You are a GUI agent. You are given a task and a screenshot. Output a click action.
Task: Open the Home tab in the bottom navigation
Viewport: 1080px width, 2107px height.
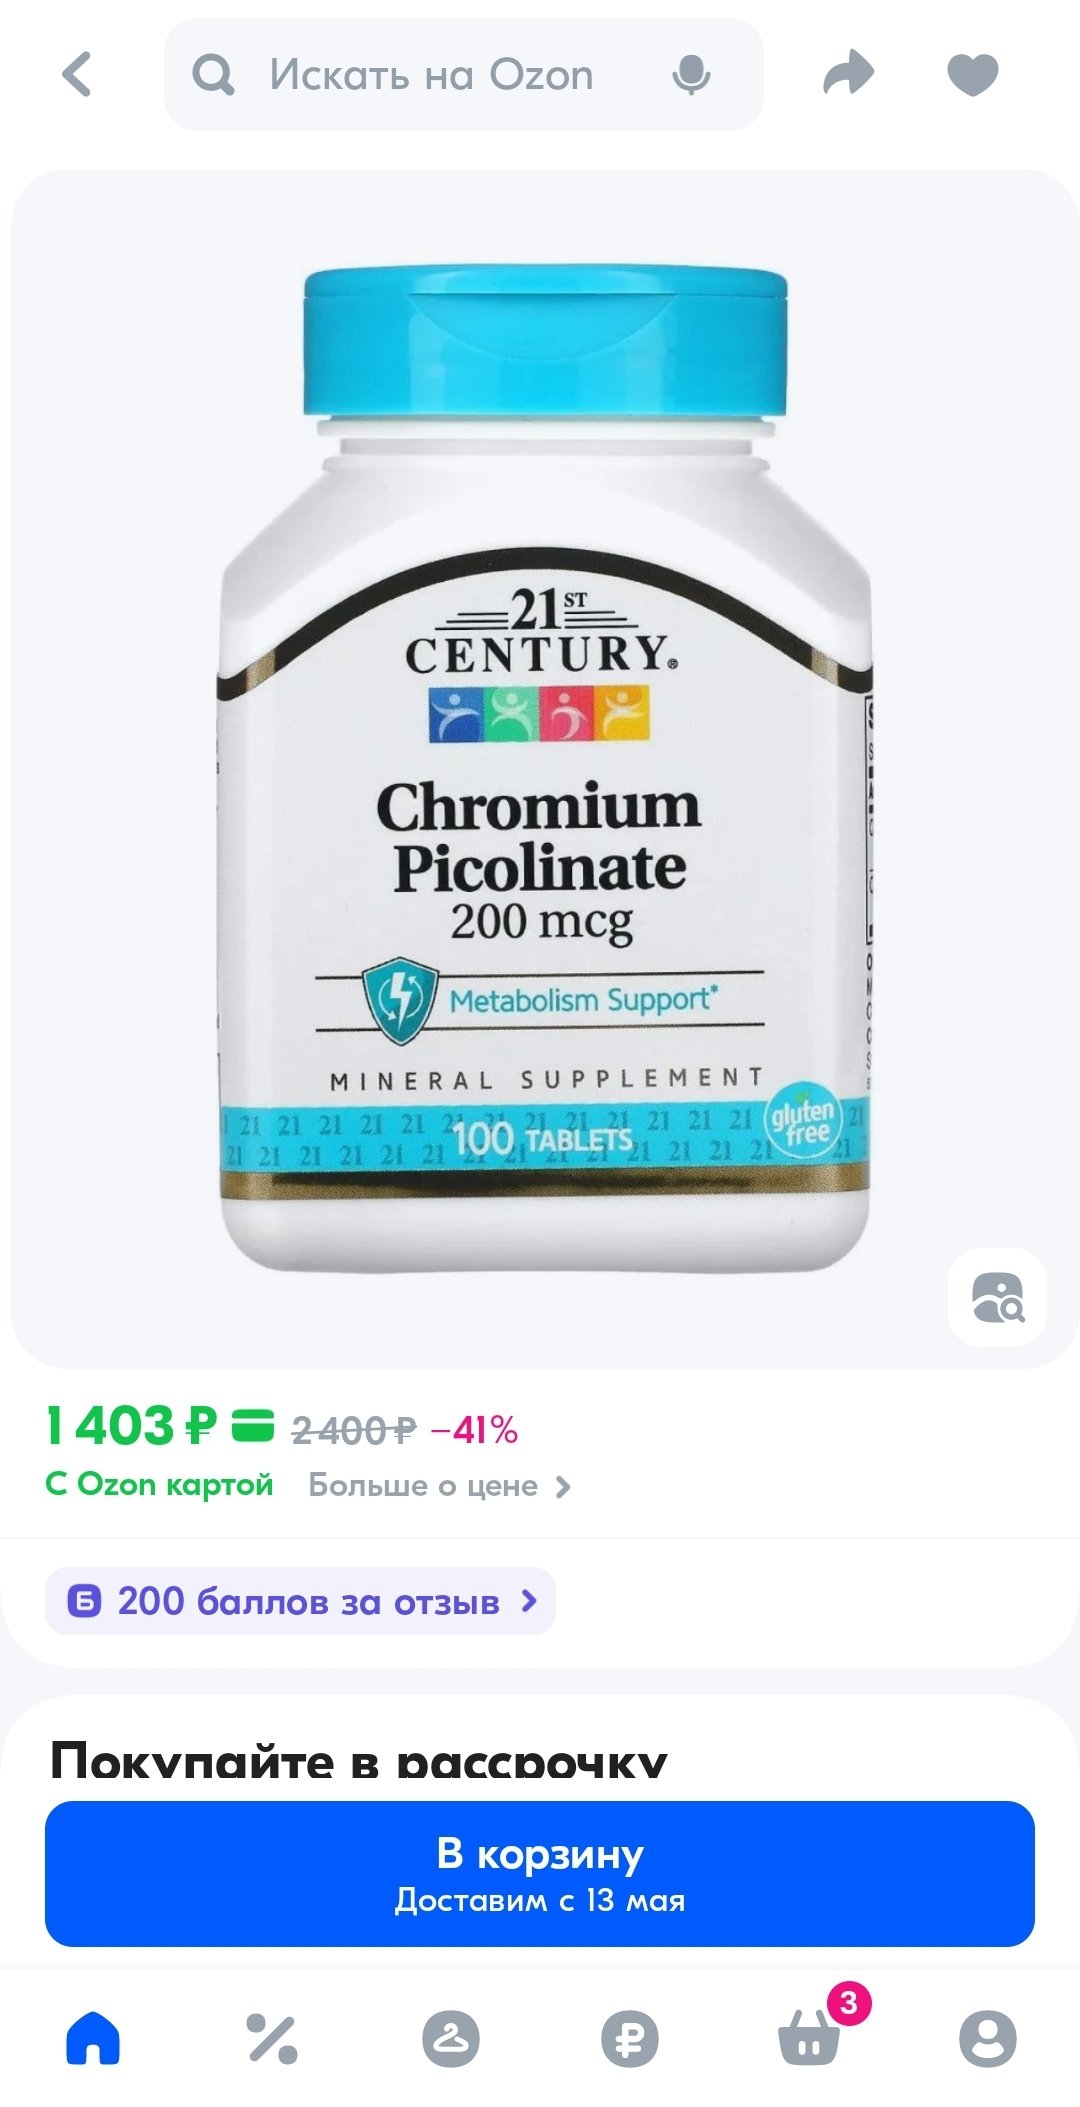pyautogui.click(x=93, y=2038)
